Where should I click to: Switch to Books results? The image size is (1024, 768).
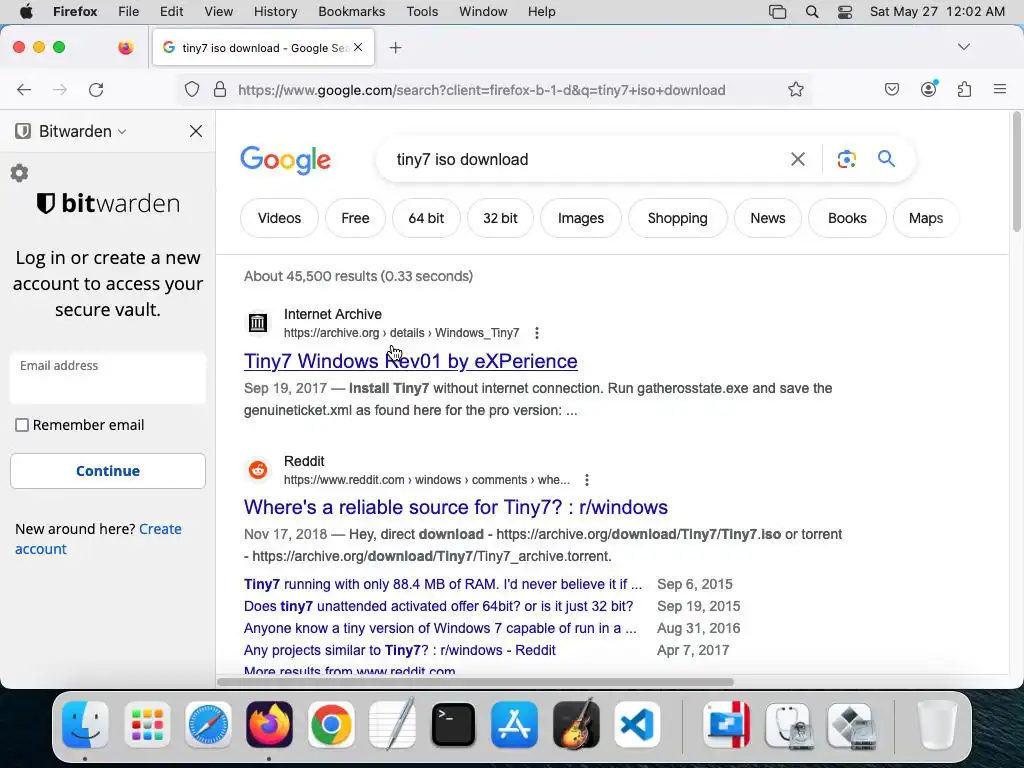(x=847, y=218)
